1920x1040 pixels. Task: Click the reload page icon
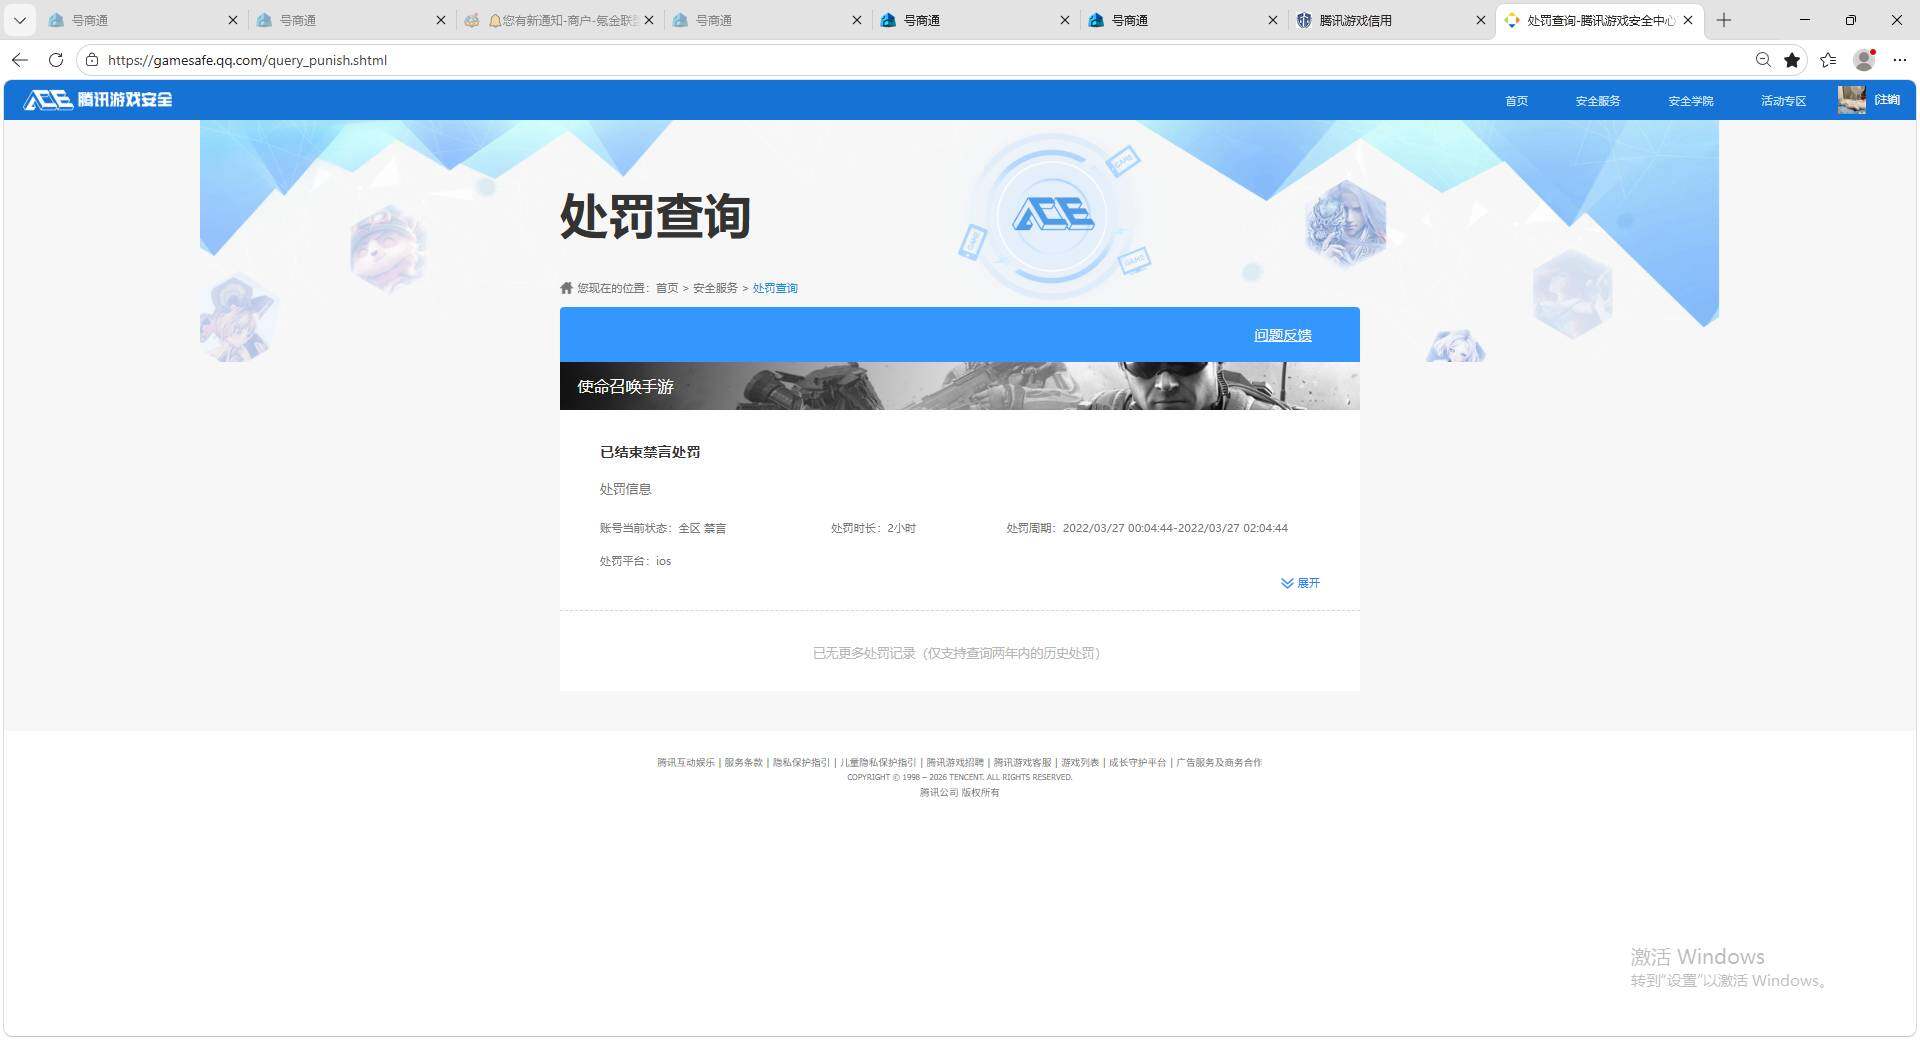pyautogui.click(x=56, y=60)
